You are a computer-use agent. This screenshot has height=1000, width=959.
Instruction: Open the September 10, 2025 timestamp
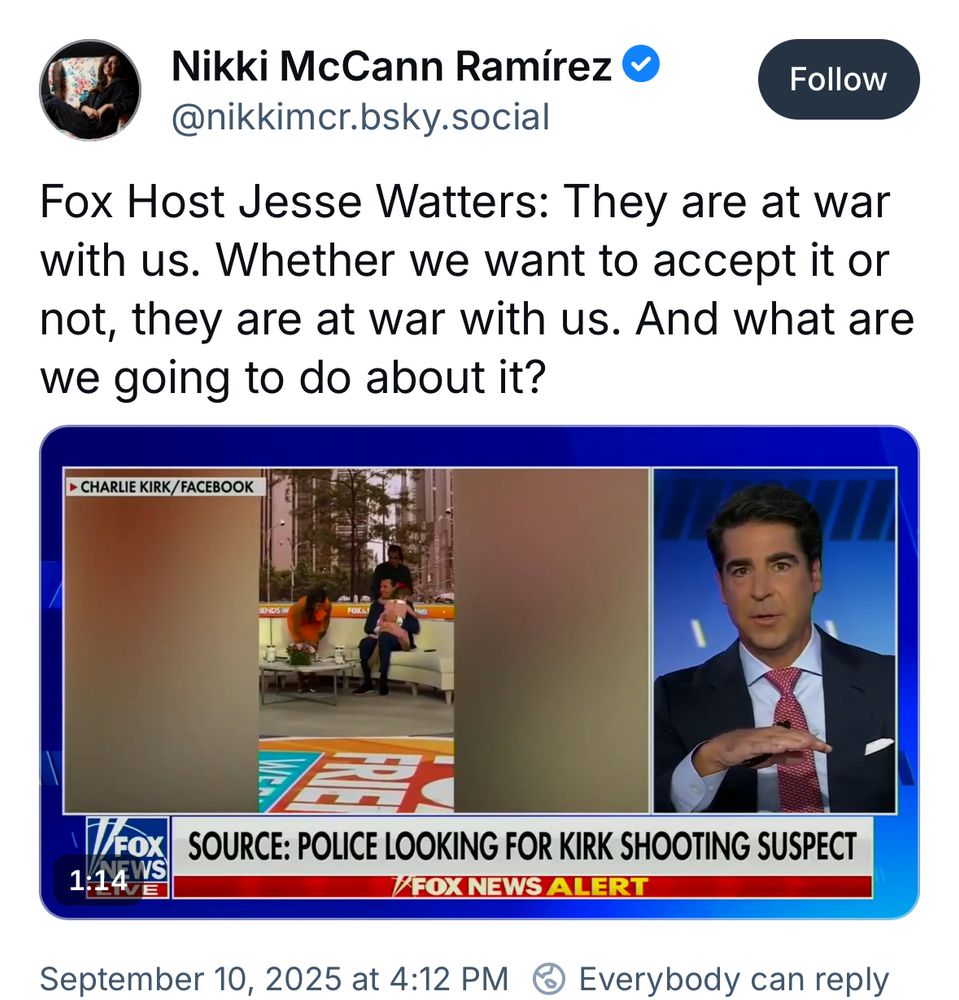pos(274,979)
